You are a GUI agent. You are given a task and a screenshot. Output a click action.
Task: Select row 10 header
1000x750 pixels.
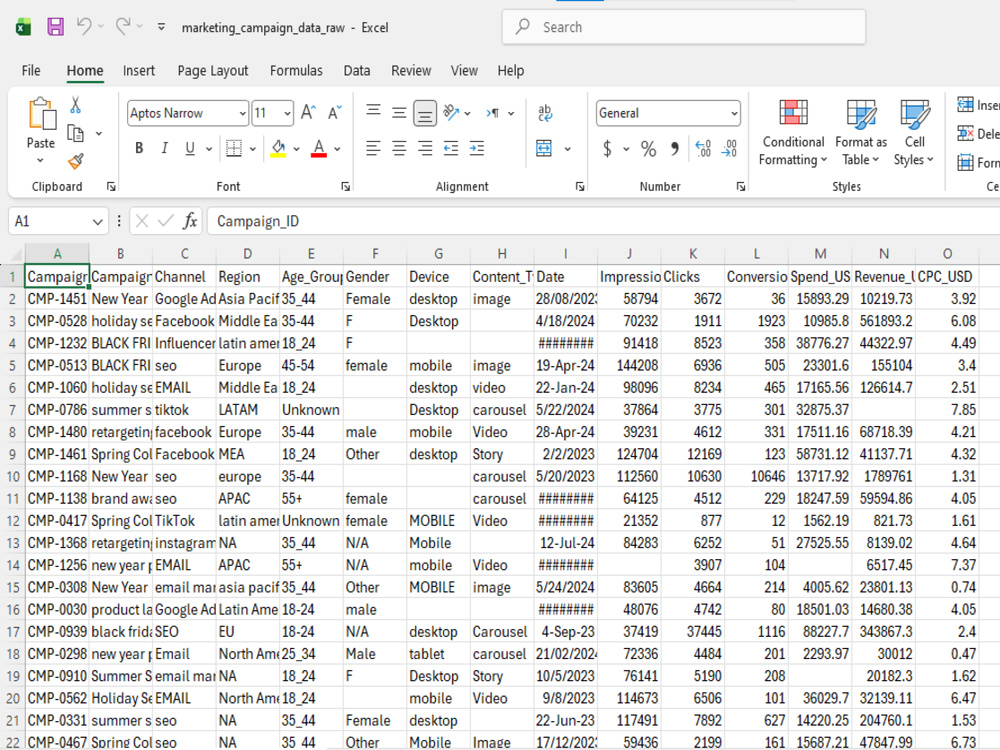click(12, 476)
